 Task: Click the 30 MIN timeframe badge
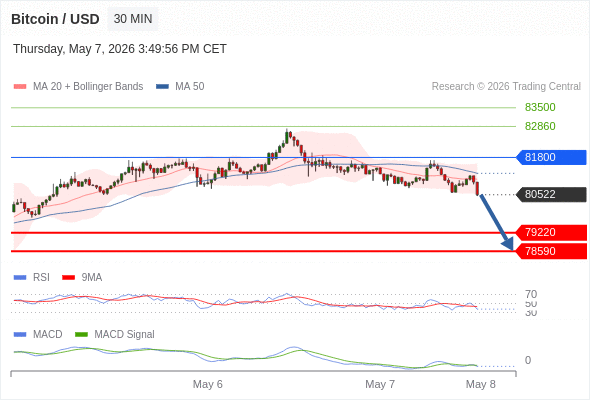(x=133, y=19)
